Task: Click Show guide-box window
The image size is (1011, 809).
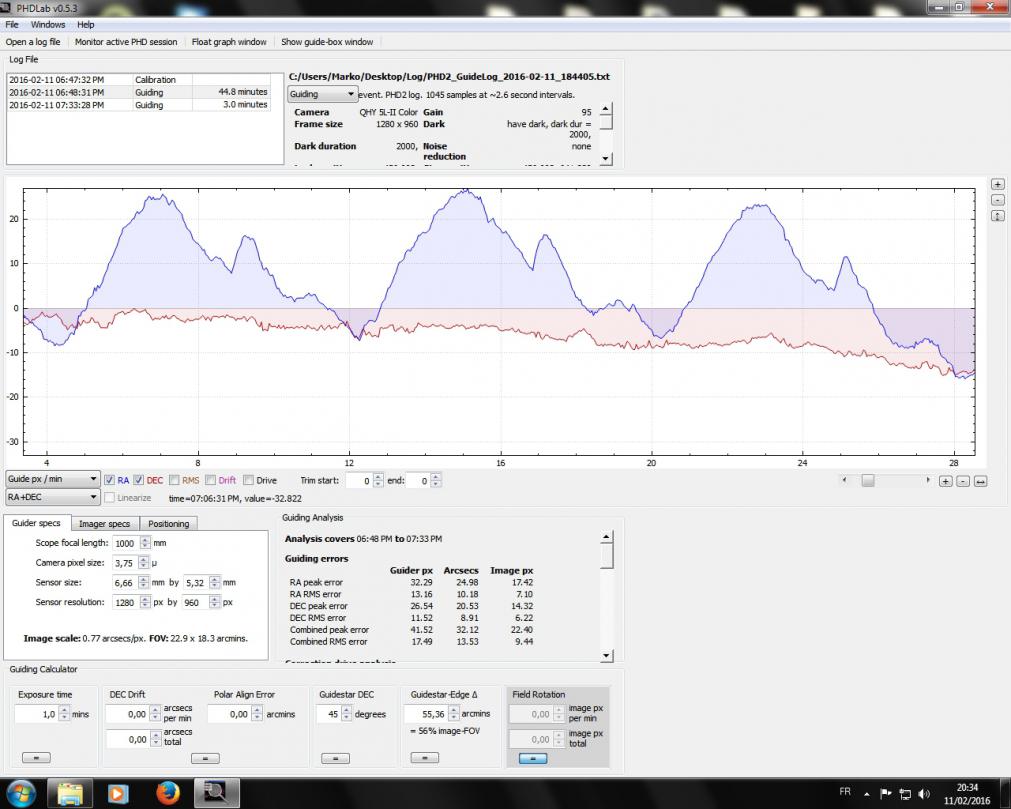Action: (x=327, y=42)
